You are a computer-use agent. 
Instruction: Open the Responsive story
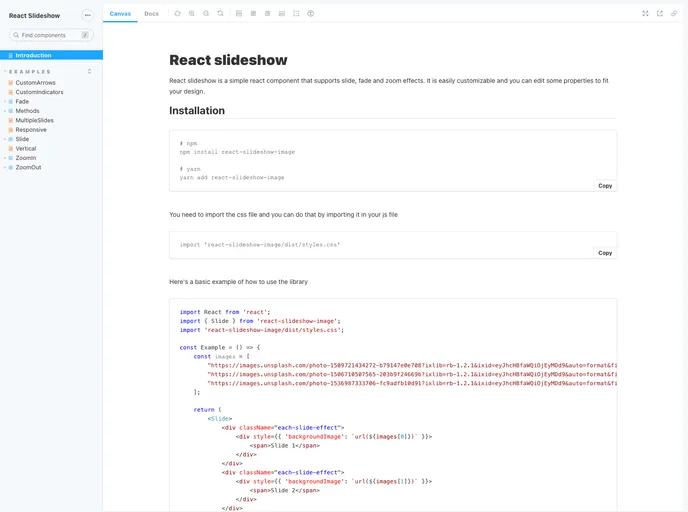31,130
